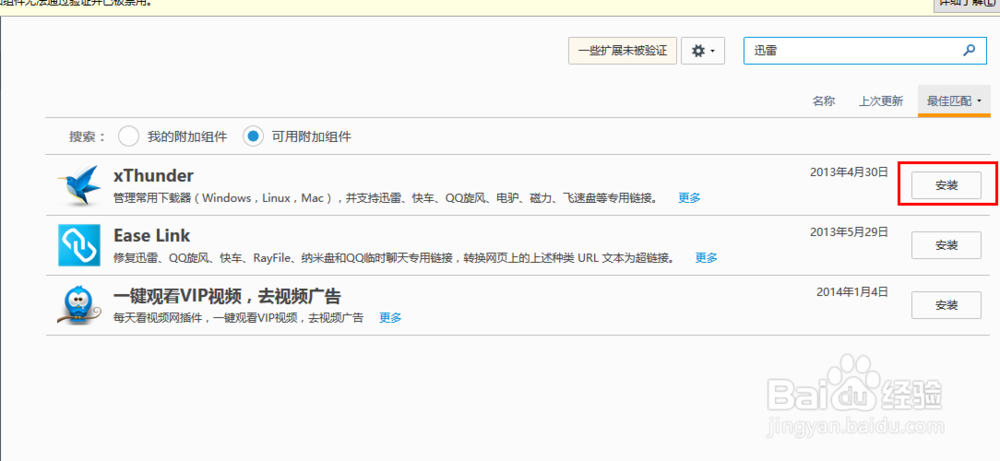Click the xThunder description text
Image resolution: width=1000 pixels, height=461 pixels.
385,198
